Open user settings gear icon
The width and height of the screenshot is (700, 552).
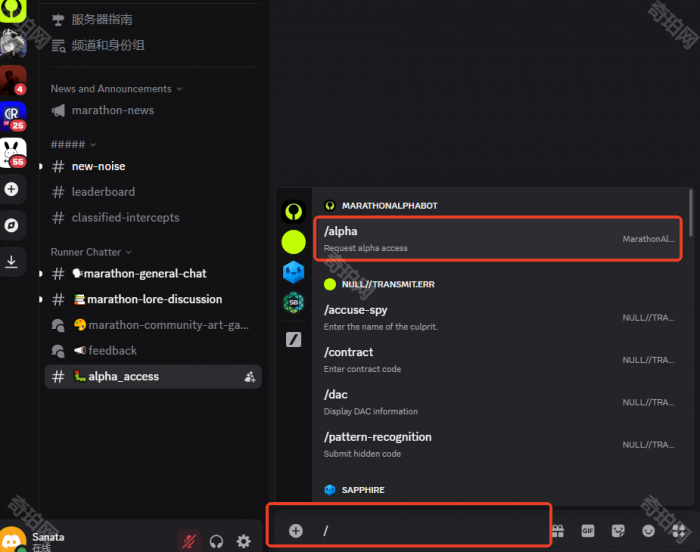(x=244, y=541)
